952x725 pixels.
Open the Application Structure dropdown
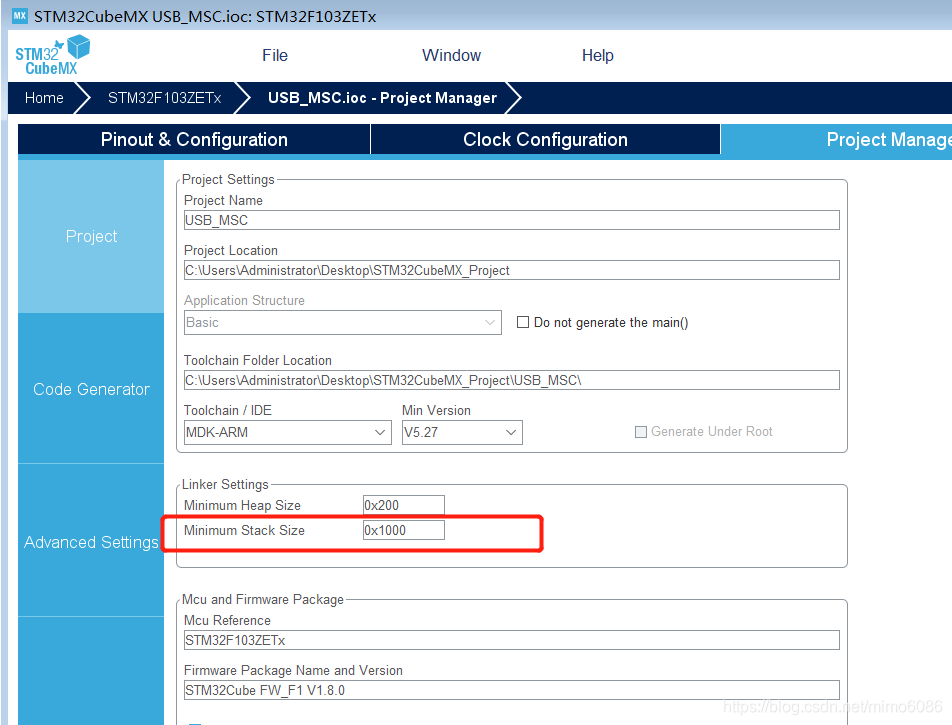click(x=343, y=322)
